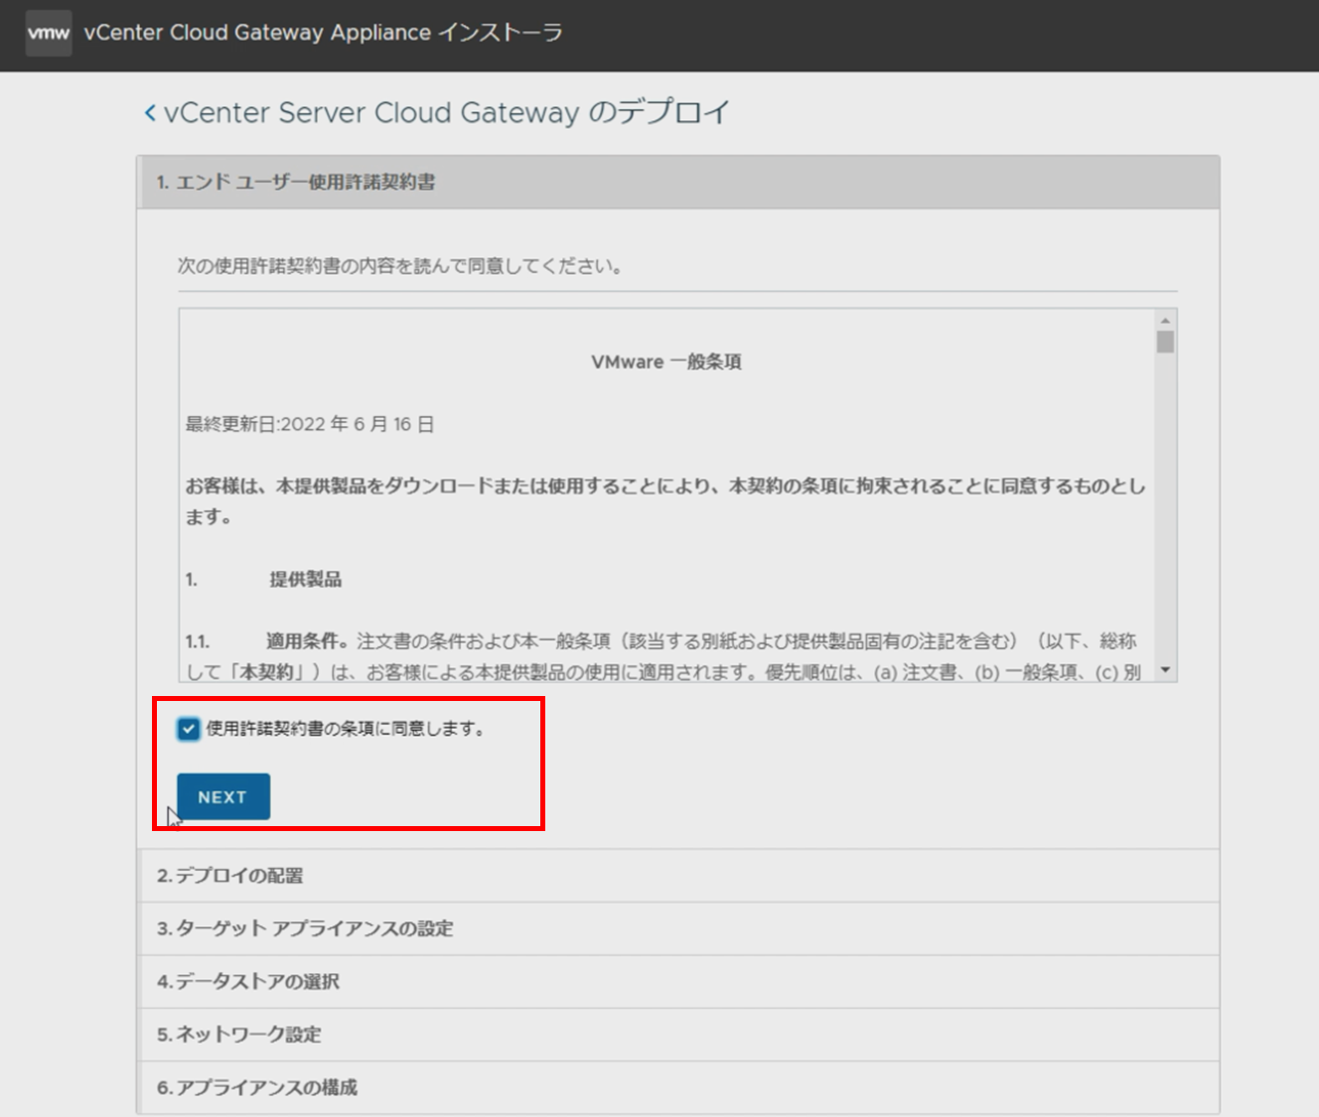Collapse the 1. エンド ユーザー使用許諾契約書 section header
1319x1117 pixels.
pyautogui.click(x=678, y=182)
